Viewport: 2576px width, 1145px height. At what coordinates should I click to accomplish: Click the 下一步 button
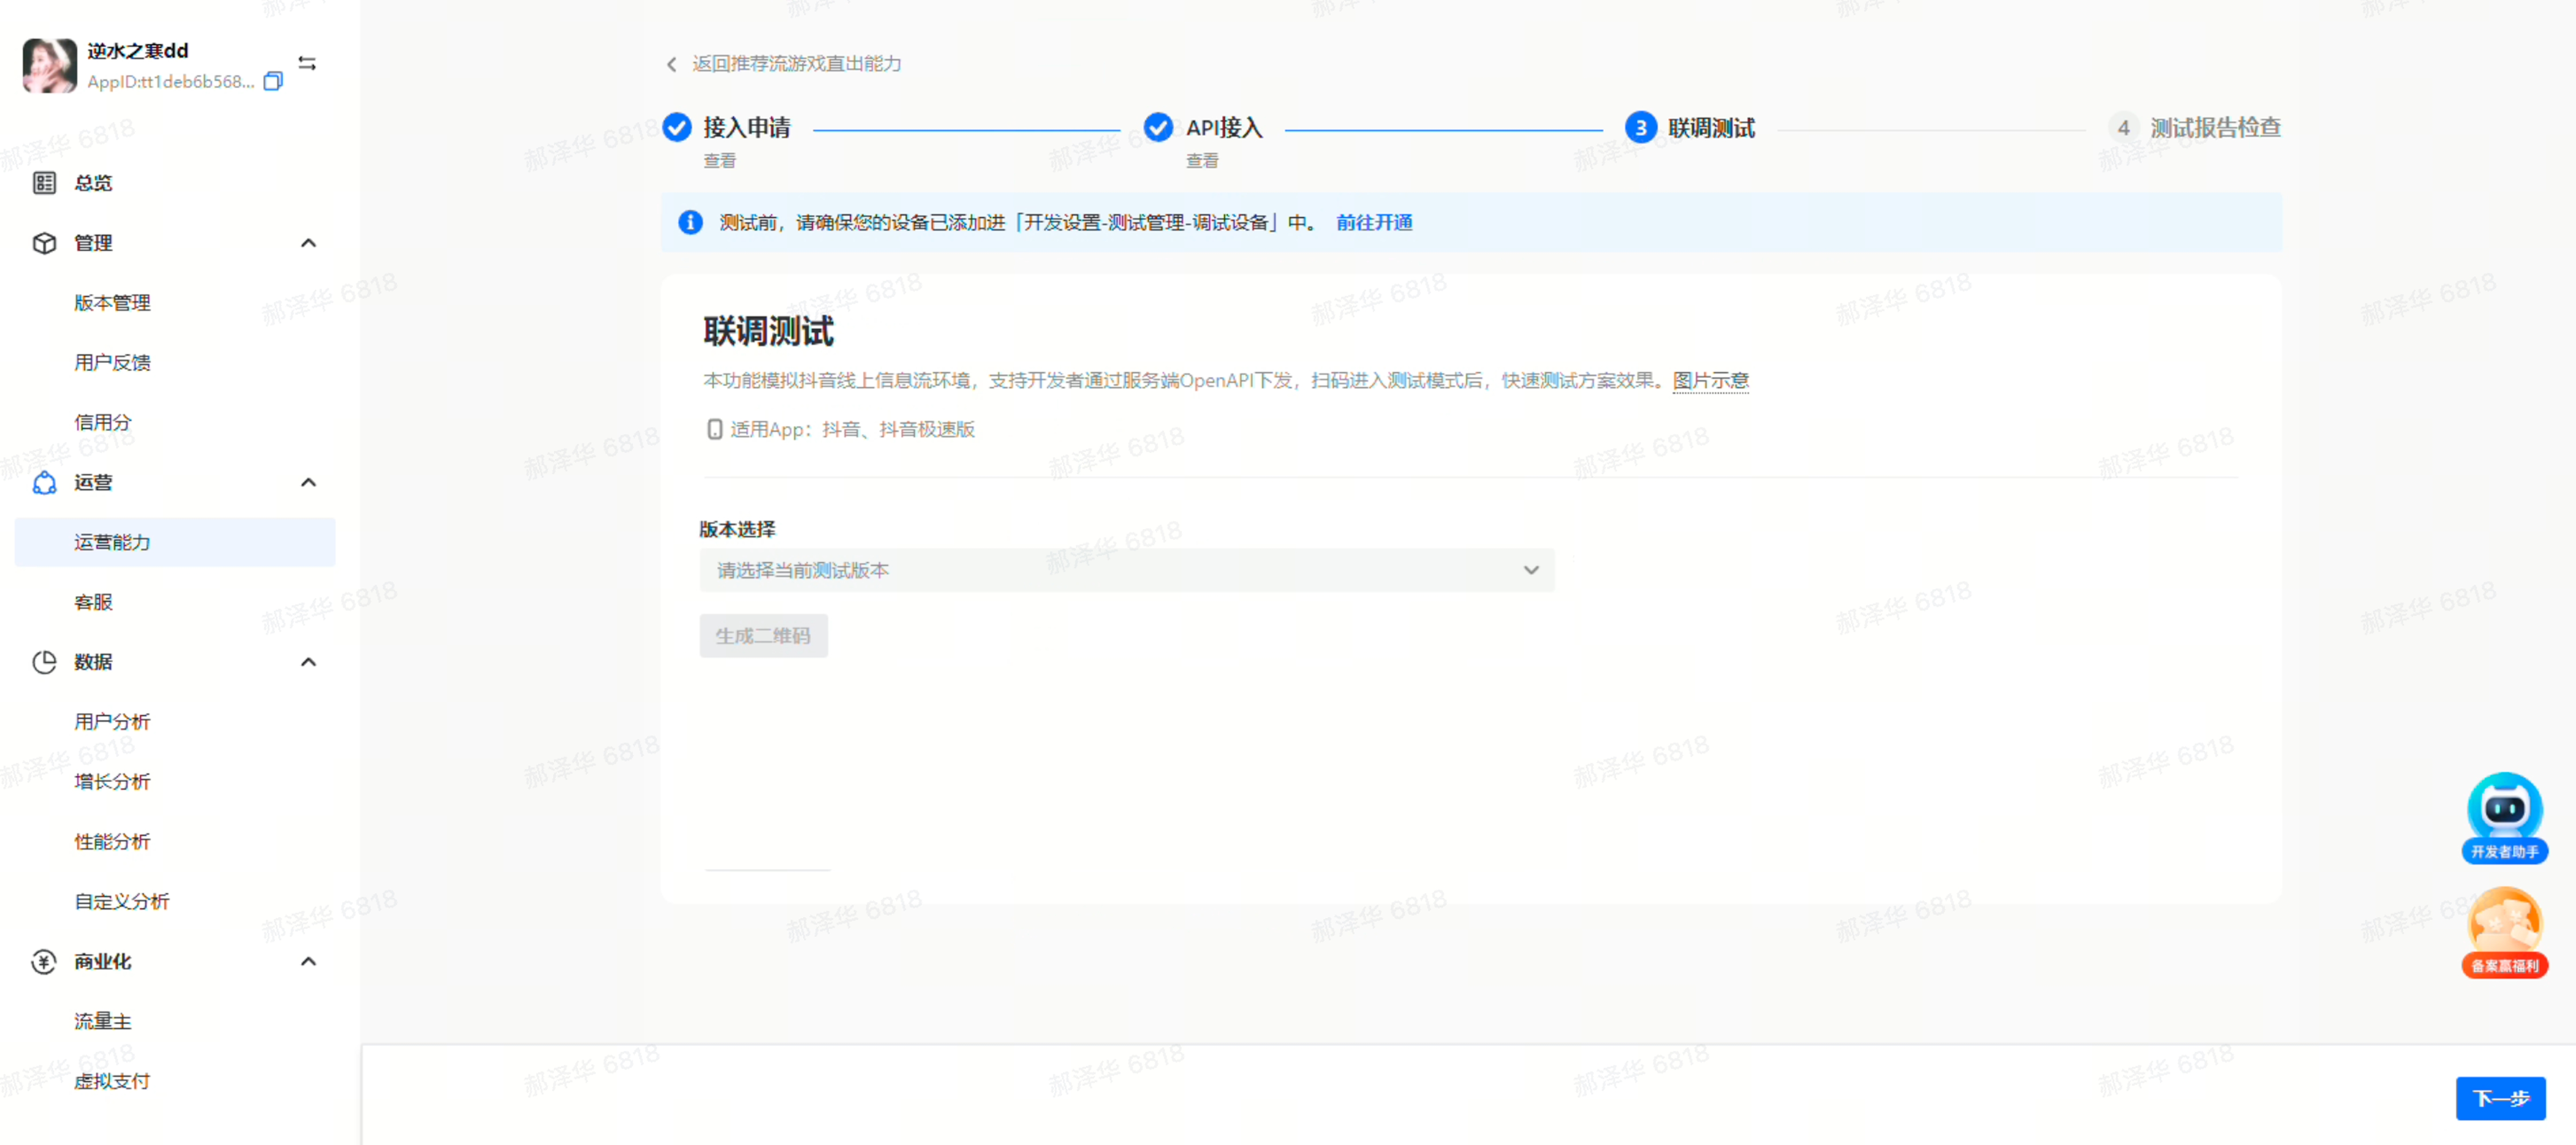(x=2500, y=1098)
